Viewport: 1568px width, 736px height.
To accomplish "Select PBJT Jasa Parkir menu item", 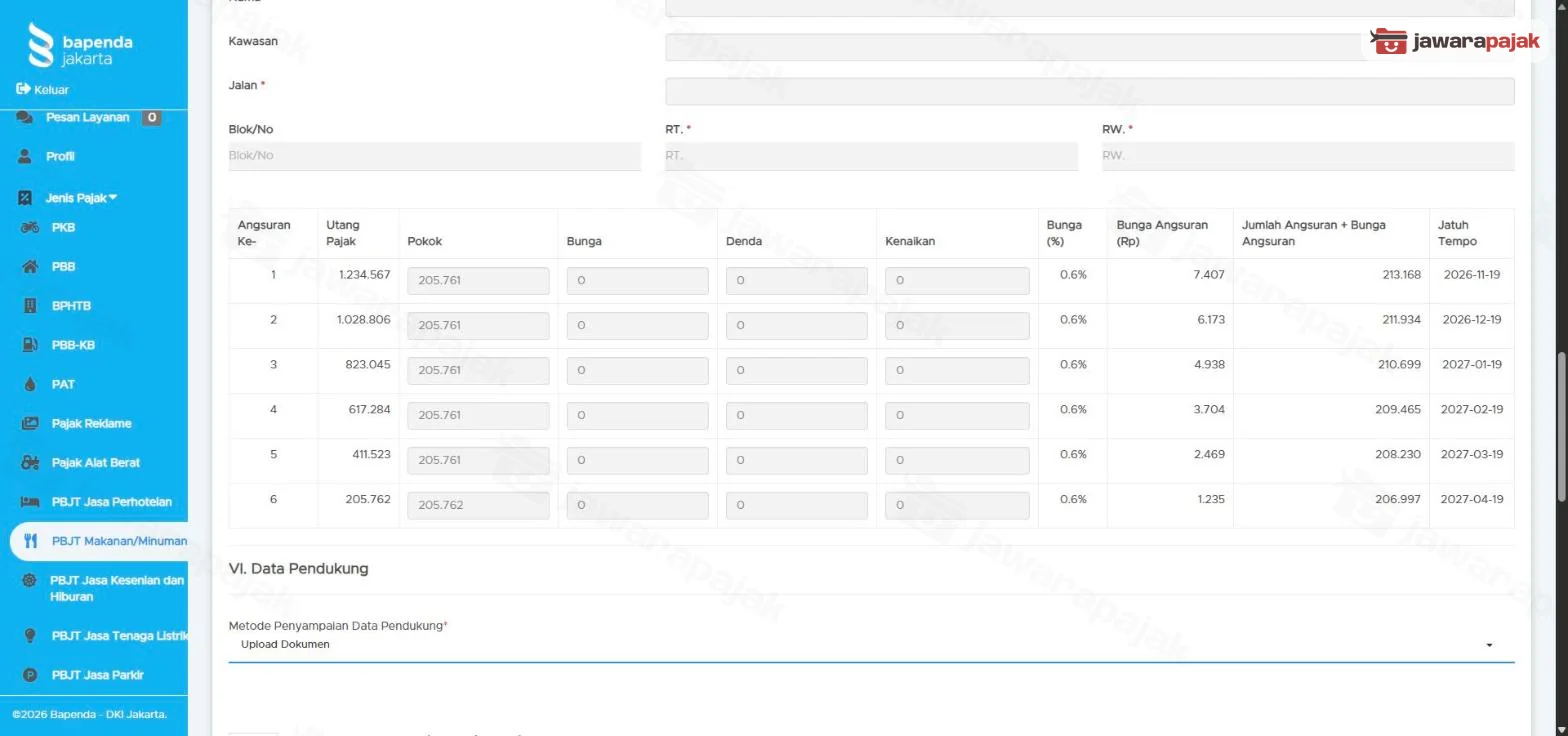I will [98, 675].
